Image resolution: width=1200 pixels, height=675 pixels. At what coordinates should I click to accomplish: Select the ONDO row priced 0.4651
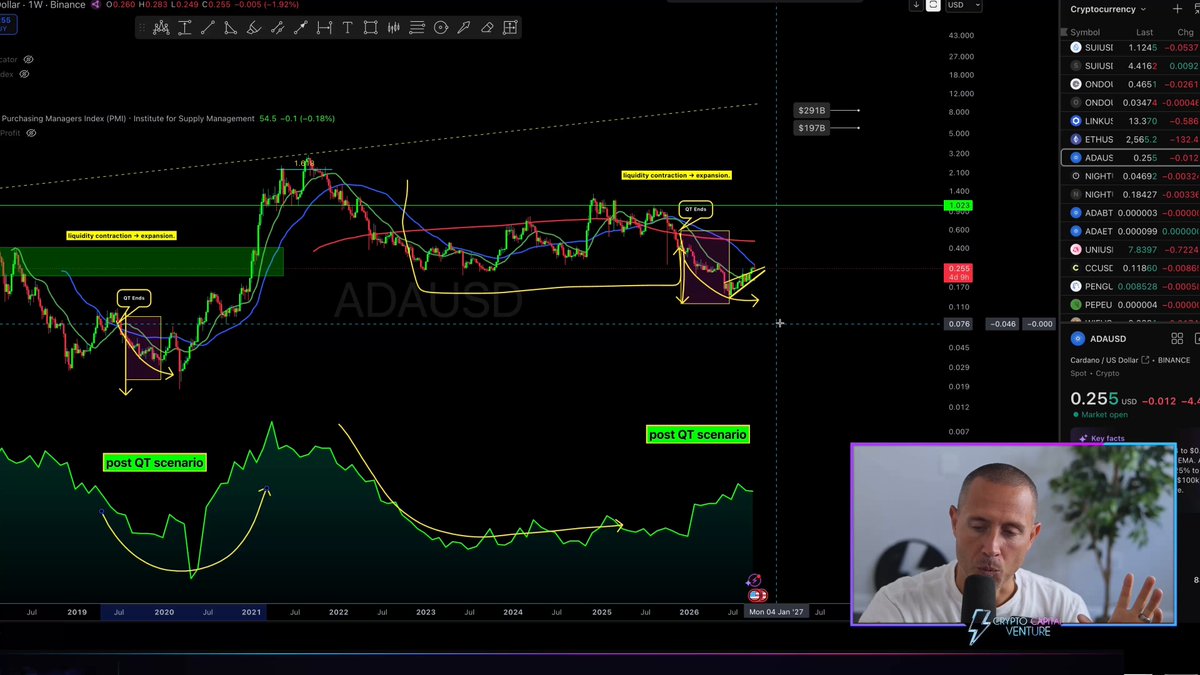tap(1130, 84)
